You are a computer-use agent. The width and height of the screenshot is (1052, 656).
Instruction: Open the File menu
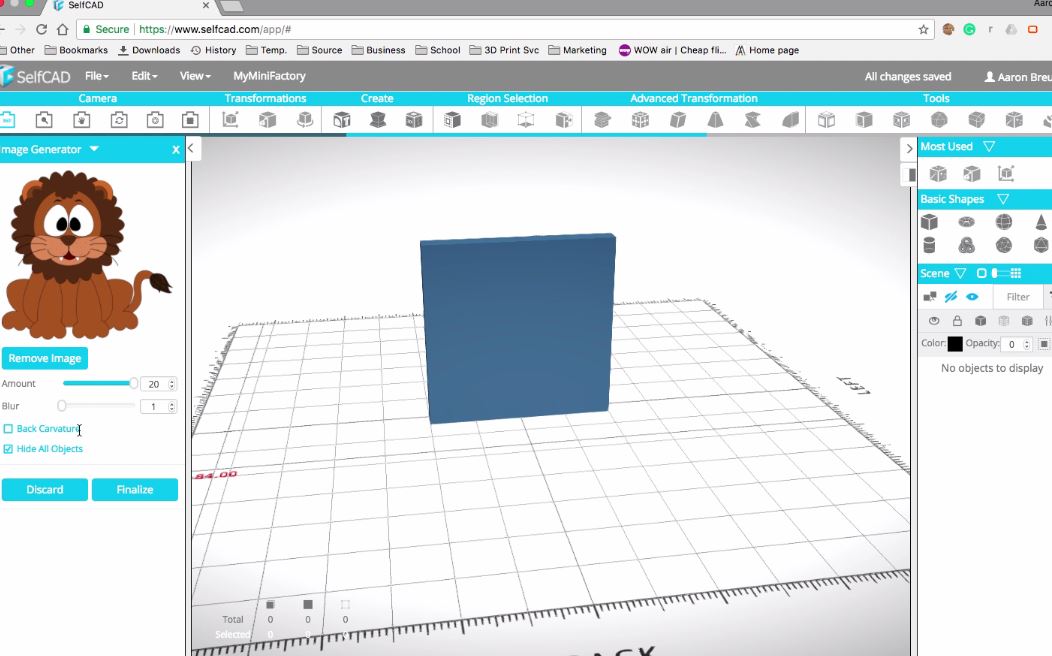pos(97,76)
